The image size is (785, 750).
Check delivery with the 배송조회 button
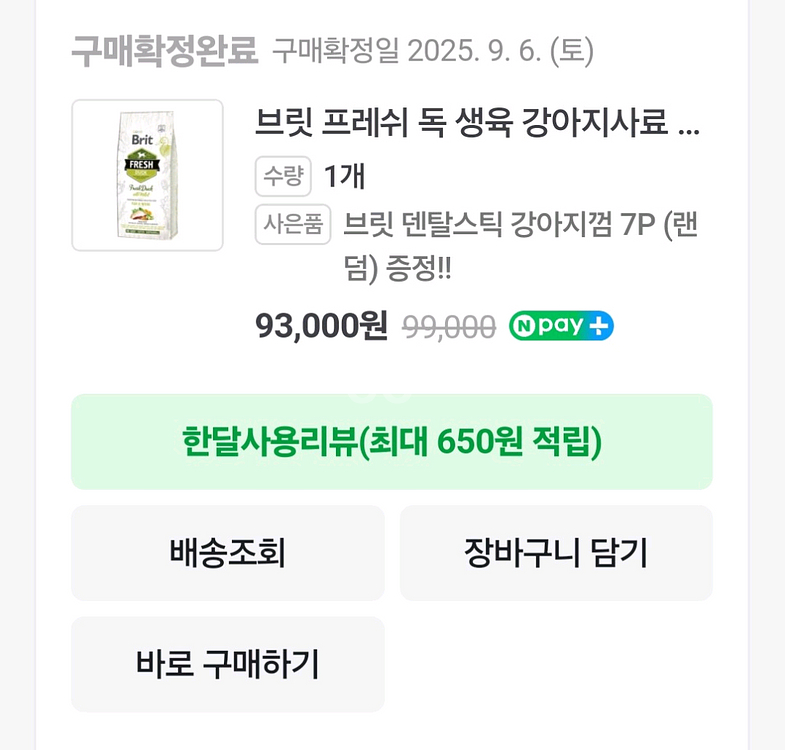227,552
